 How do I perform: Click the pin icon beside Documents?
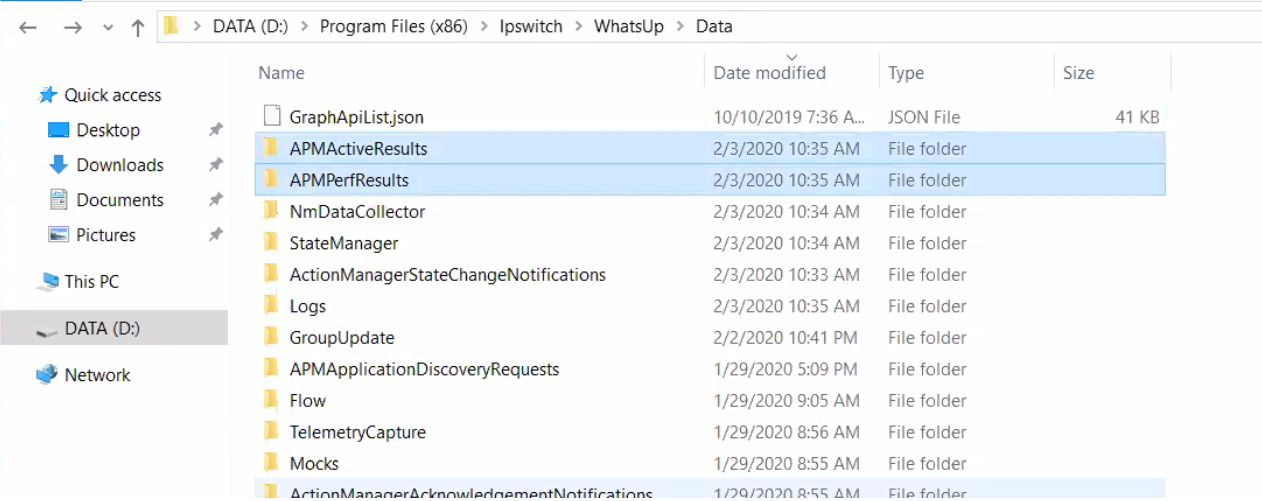point(215,200)
